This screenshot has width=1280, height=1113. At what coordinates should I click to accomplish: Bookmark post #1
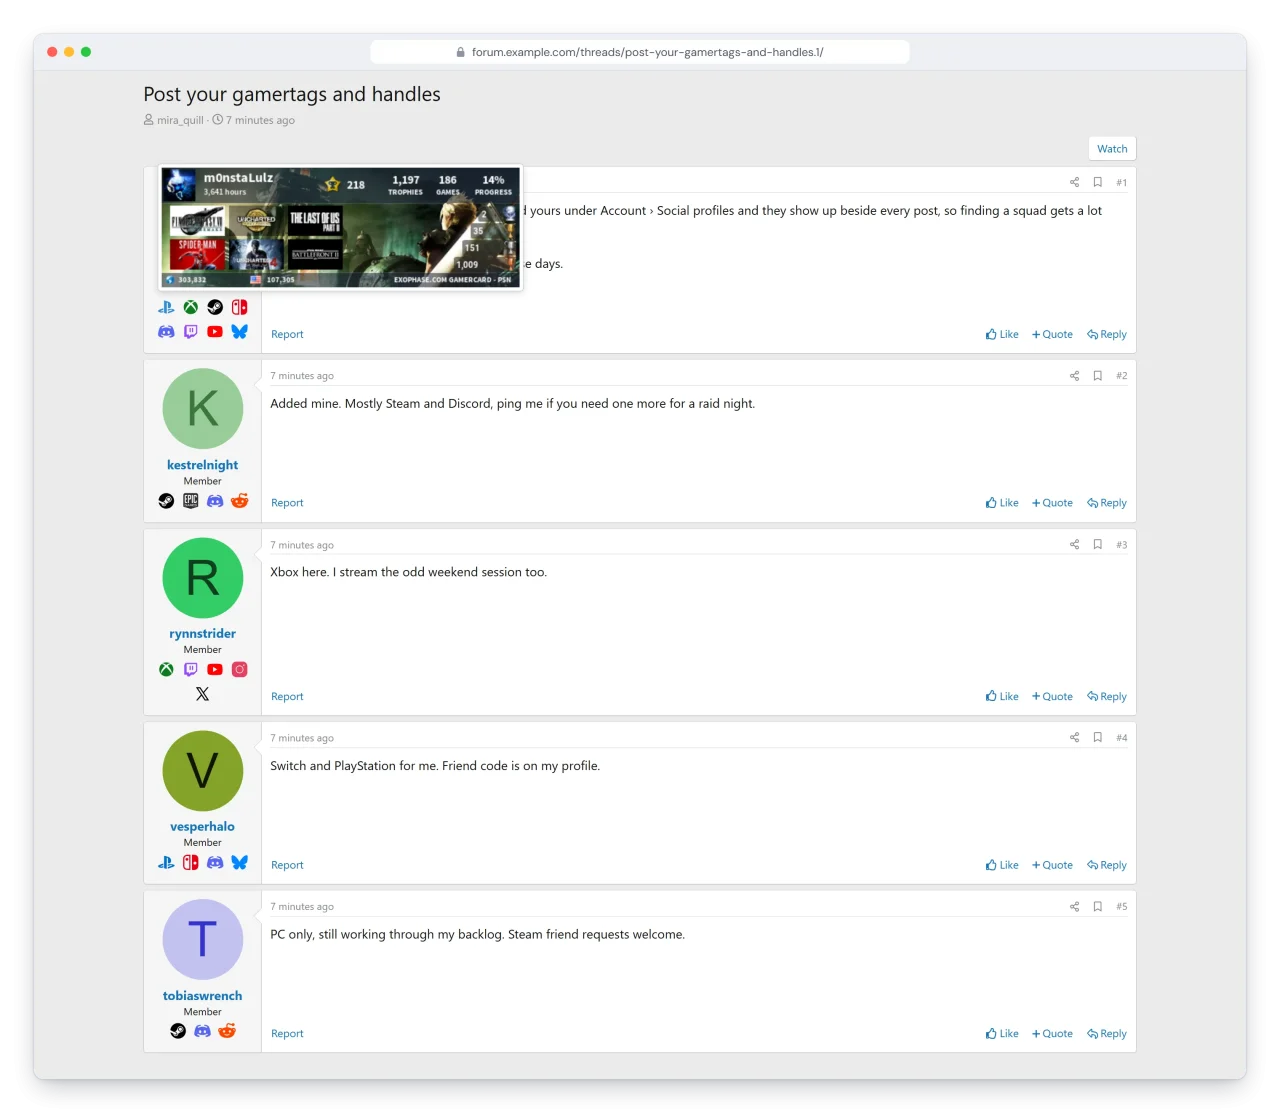[x=1097, y=182]
